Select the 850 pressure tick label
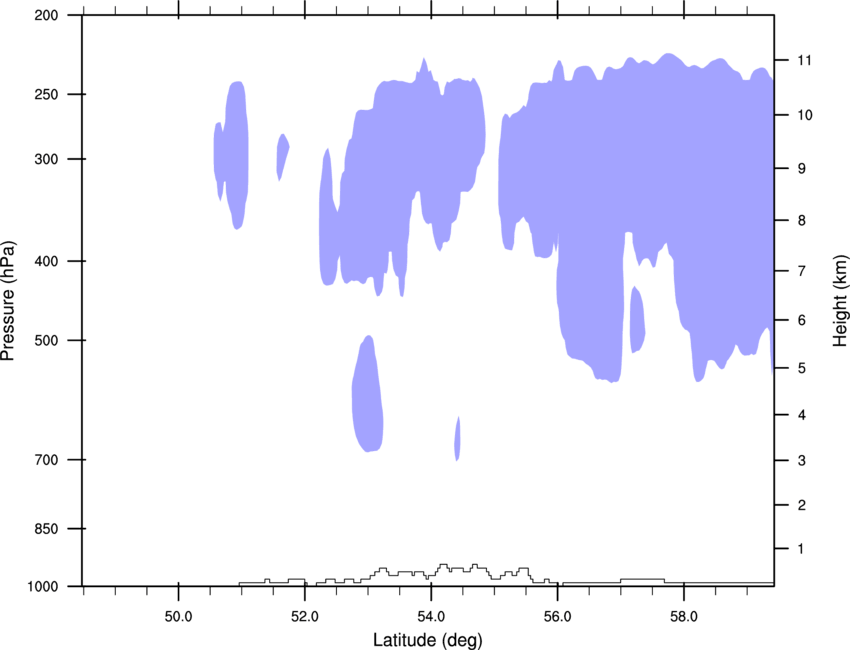850x650 pixels. click(x=46, y=529)
